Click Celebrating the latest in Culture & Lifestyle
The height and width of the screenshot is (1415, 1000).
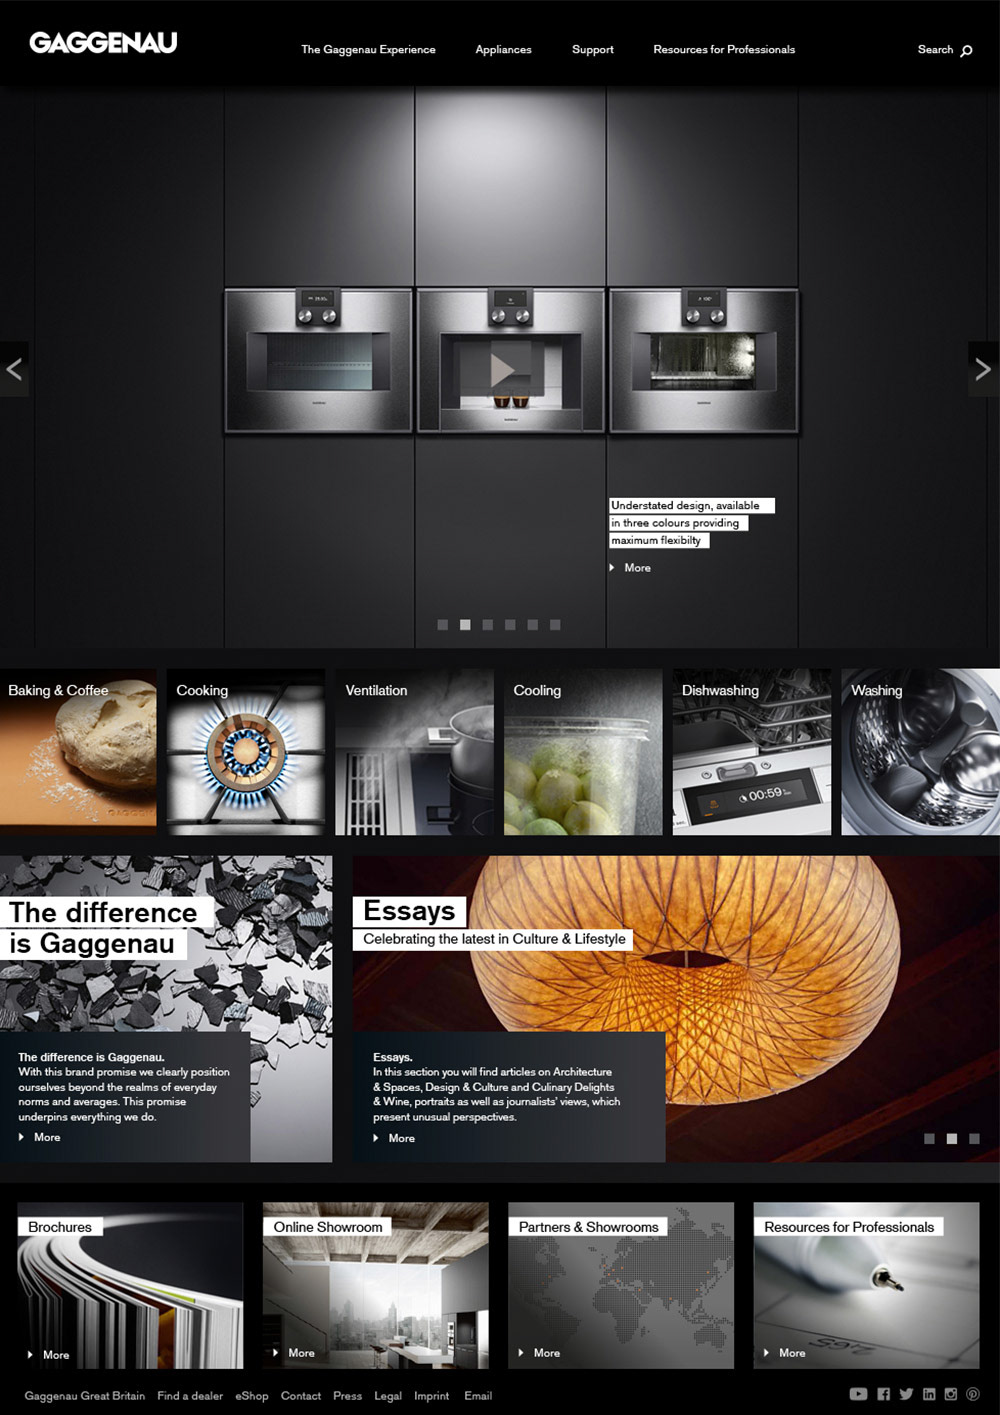point(494,939)
